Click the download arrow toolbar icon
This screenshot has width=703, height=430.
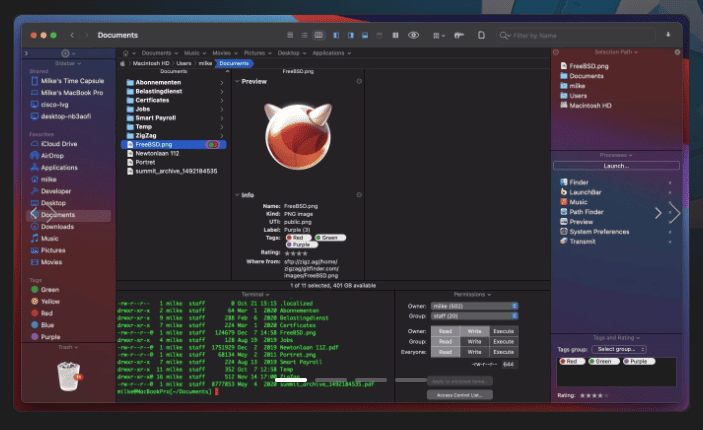click(668, 35)
